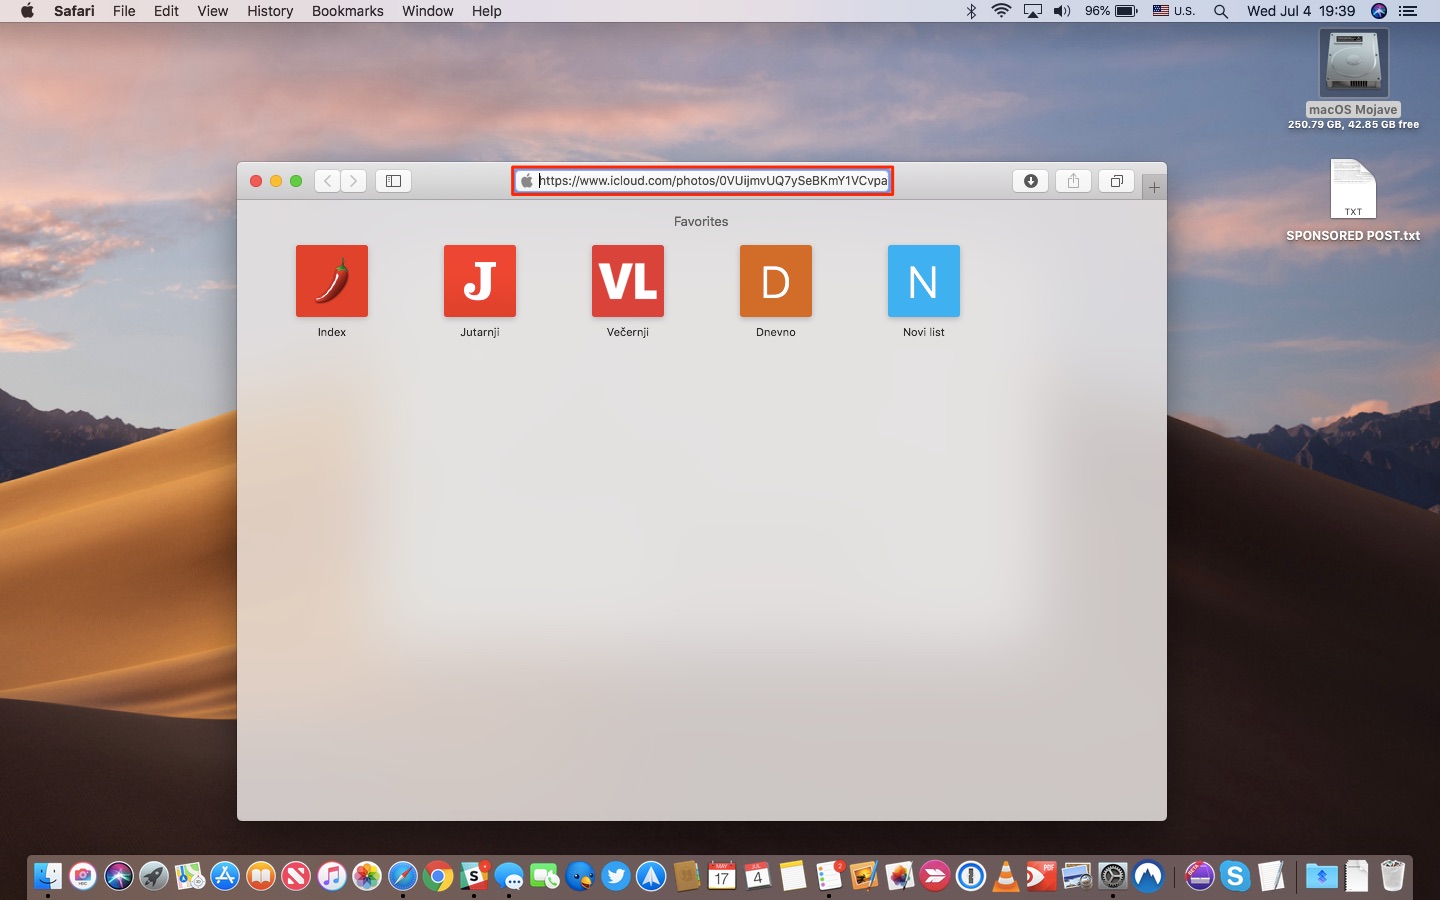Viewport: 1440px width, 900px height.
Task: Open Photos from the Dock
Action: pos(367,876)
